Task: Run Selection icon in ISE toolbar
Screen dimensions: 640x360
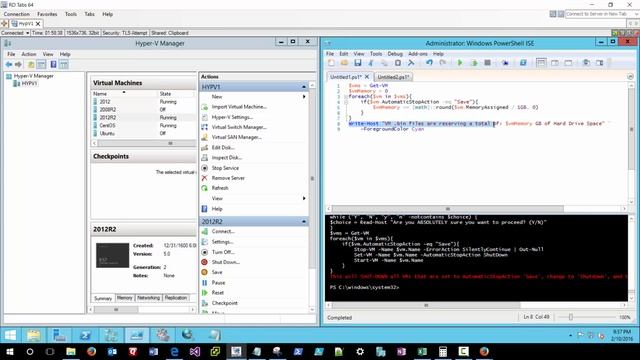Action: pyautogui.click(x=474, y=63)
